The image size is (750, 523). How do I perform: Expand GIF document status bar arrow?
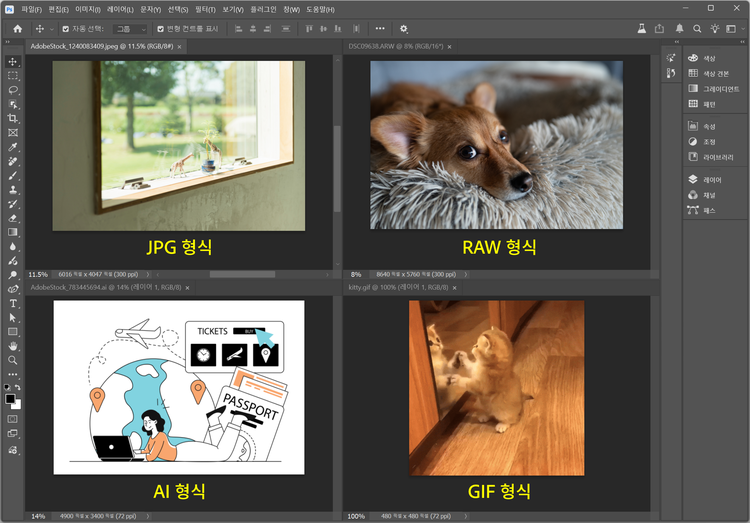465,516
